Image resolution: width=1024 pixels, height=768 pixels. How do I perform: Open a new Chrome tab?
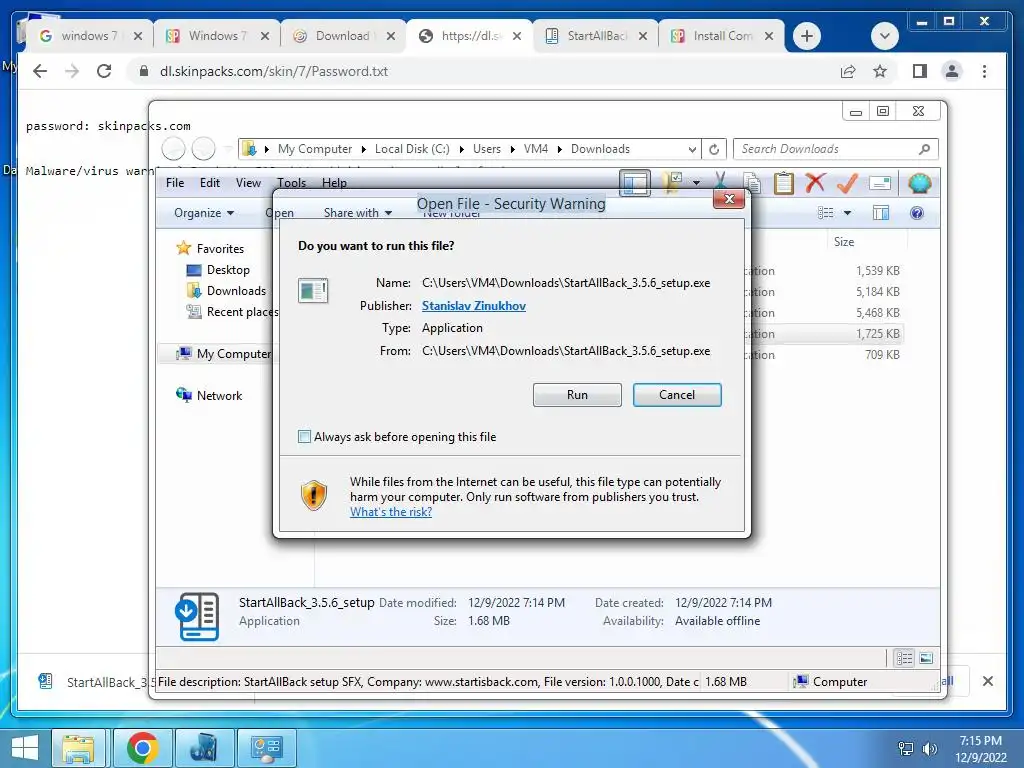807,36
